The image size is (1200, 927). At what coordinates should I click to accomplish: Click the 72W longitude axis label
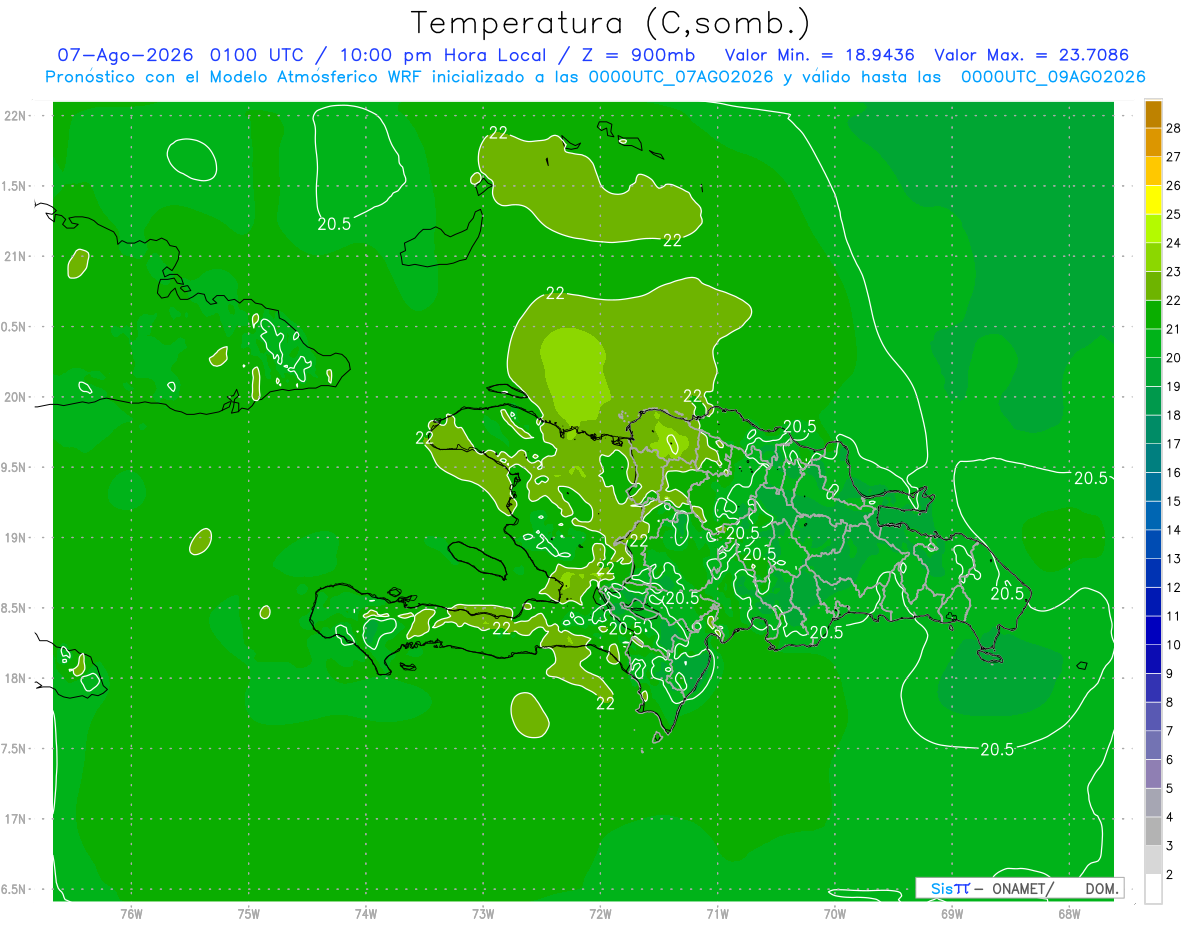600,913
